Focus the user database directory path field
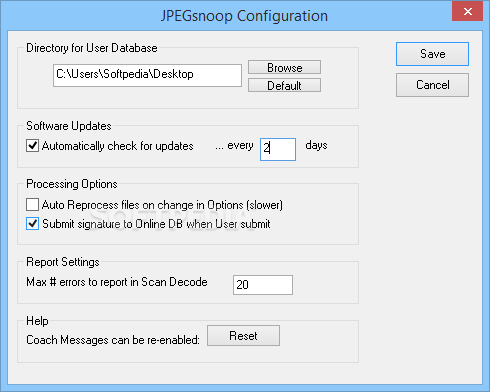The height and width of the screenshot is (392, 490). [x=147, y=76]
